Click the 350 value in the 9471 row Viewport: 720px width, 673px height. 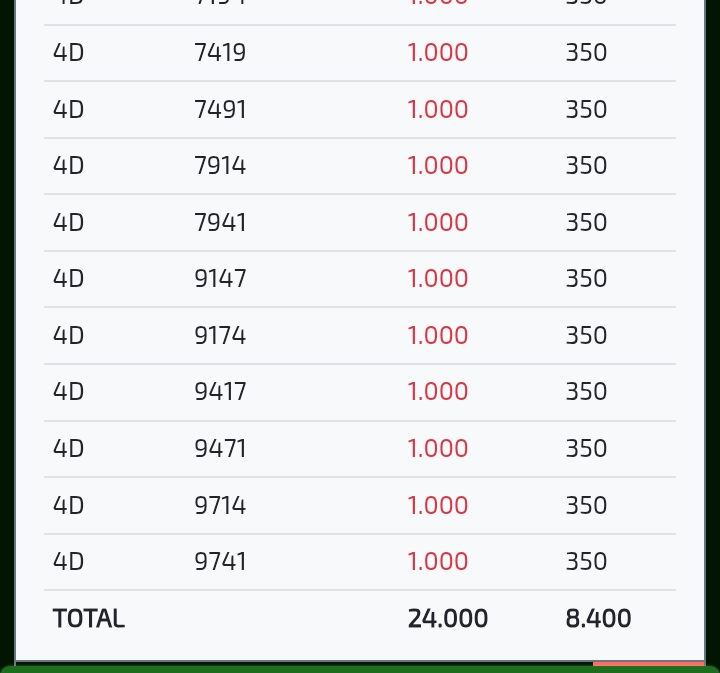click(x=586, y=448)
